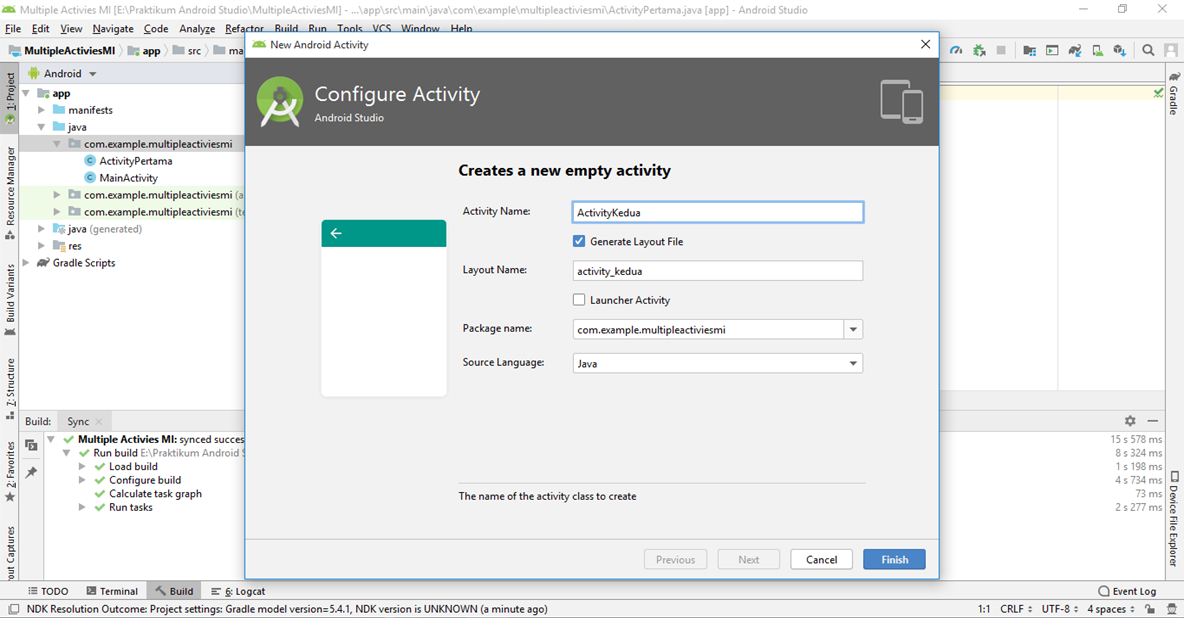1184x618 pixels.
Task: Click the Layout Name input field
Action: pos(717,270)
